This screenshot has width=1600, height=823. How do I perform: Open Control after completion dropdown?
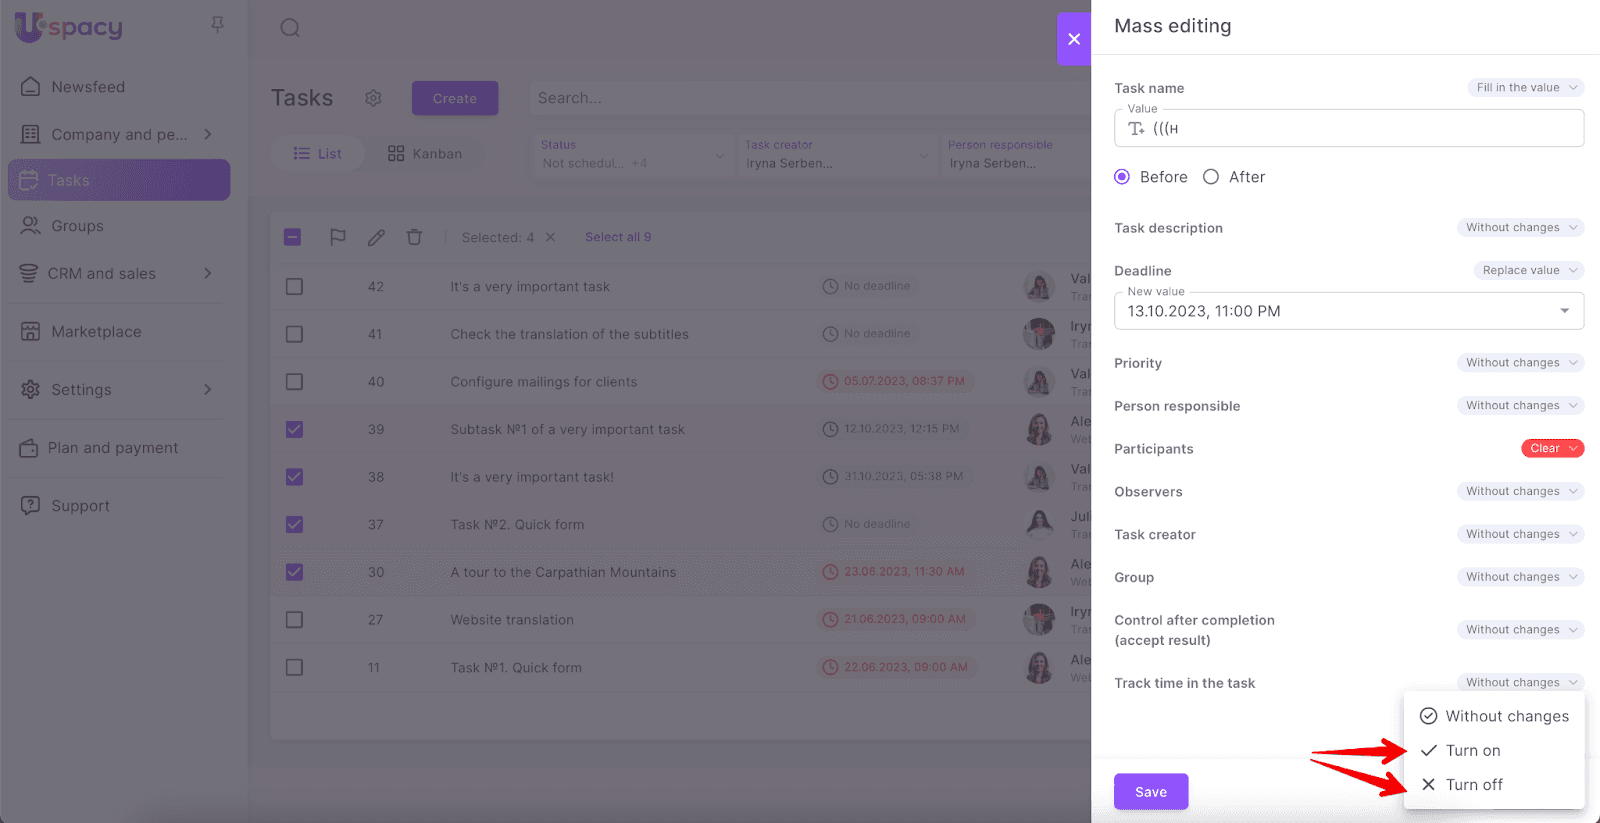(x=1520, y=630)
